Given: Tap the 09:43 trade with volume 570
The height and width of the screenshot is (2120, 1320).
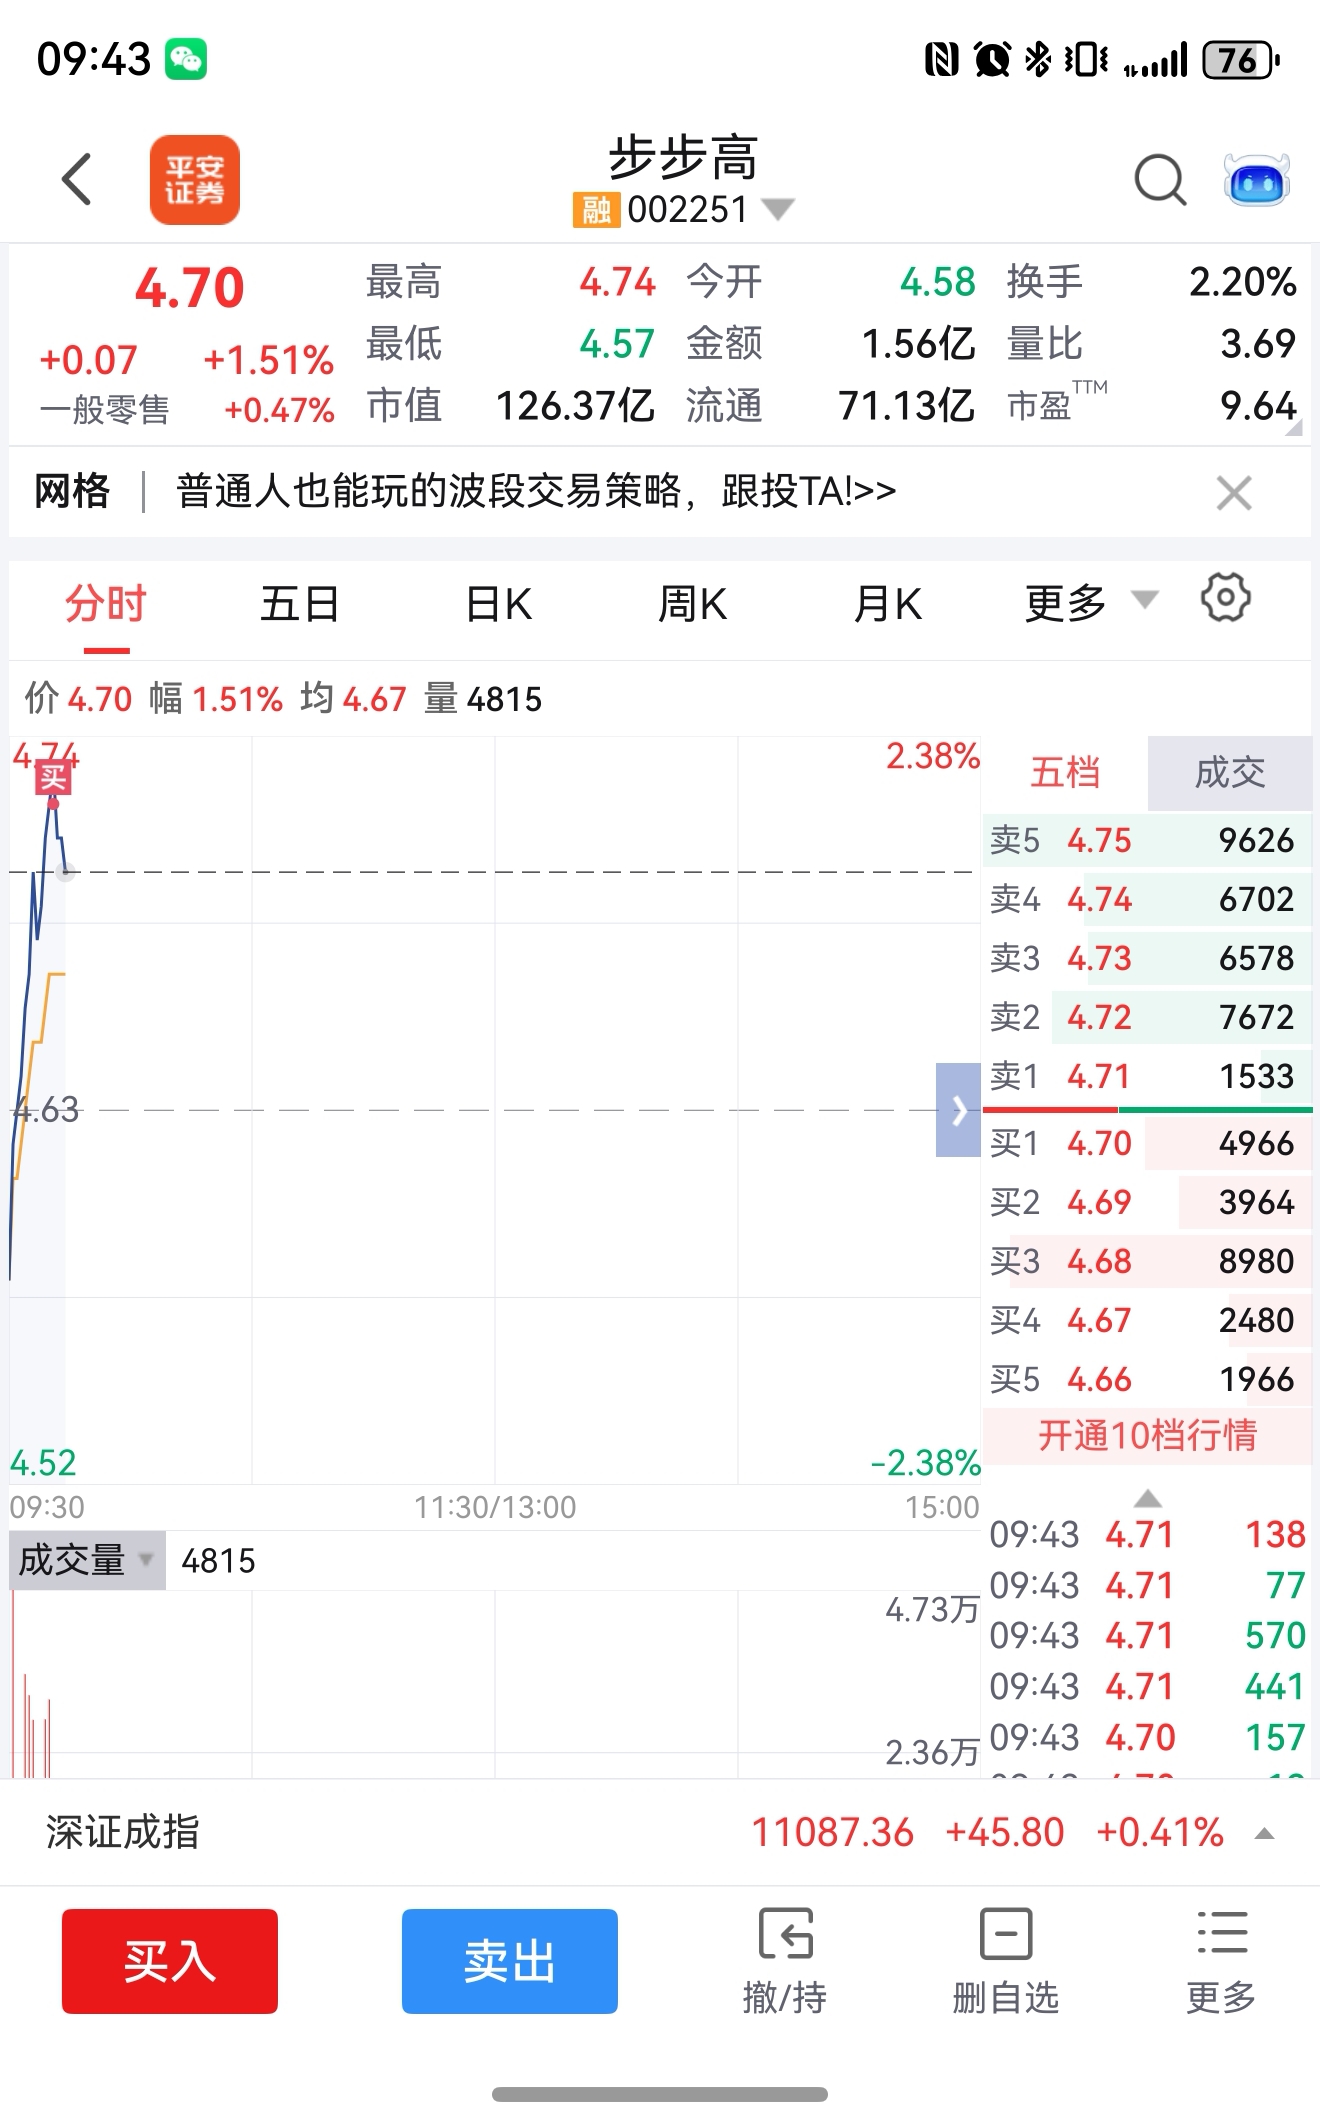Looking at the screenshot, I should click(x=1147, y=1635).
